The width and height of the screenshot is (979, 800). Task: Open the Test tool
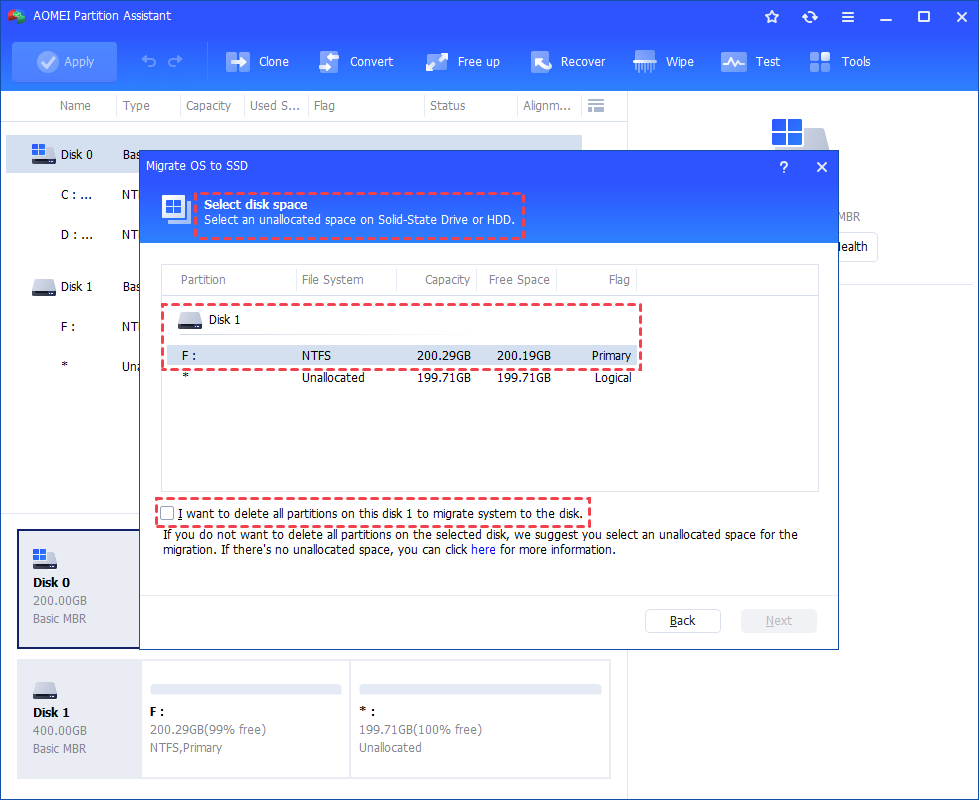pyautogui.click(x=750, y=62)
